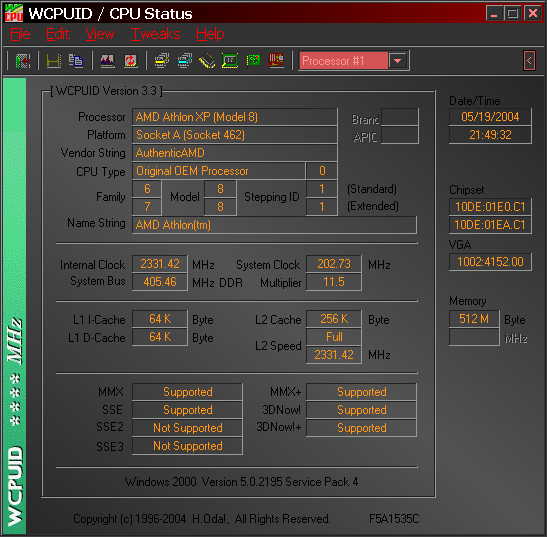Click the L1 D-Cache 64 K value
The width and height of the screenshot is (547, 537).
click(160, 337)
